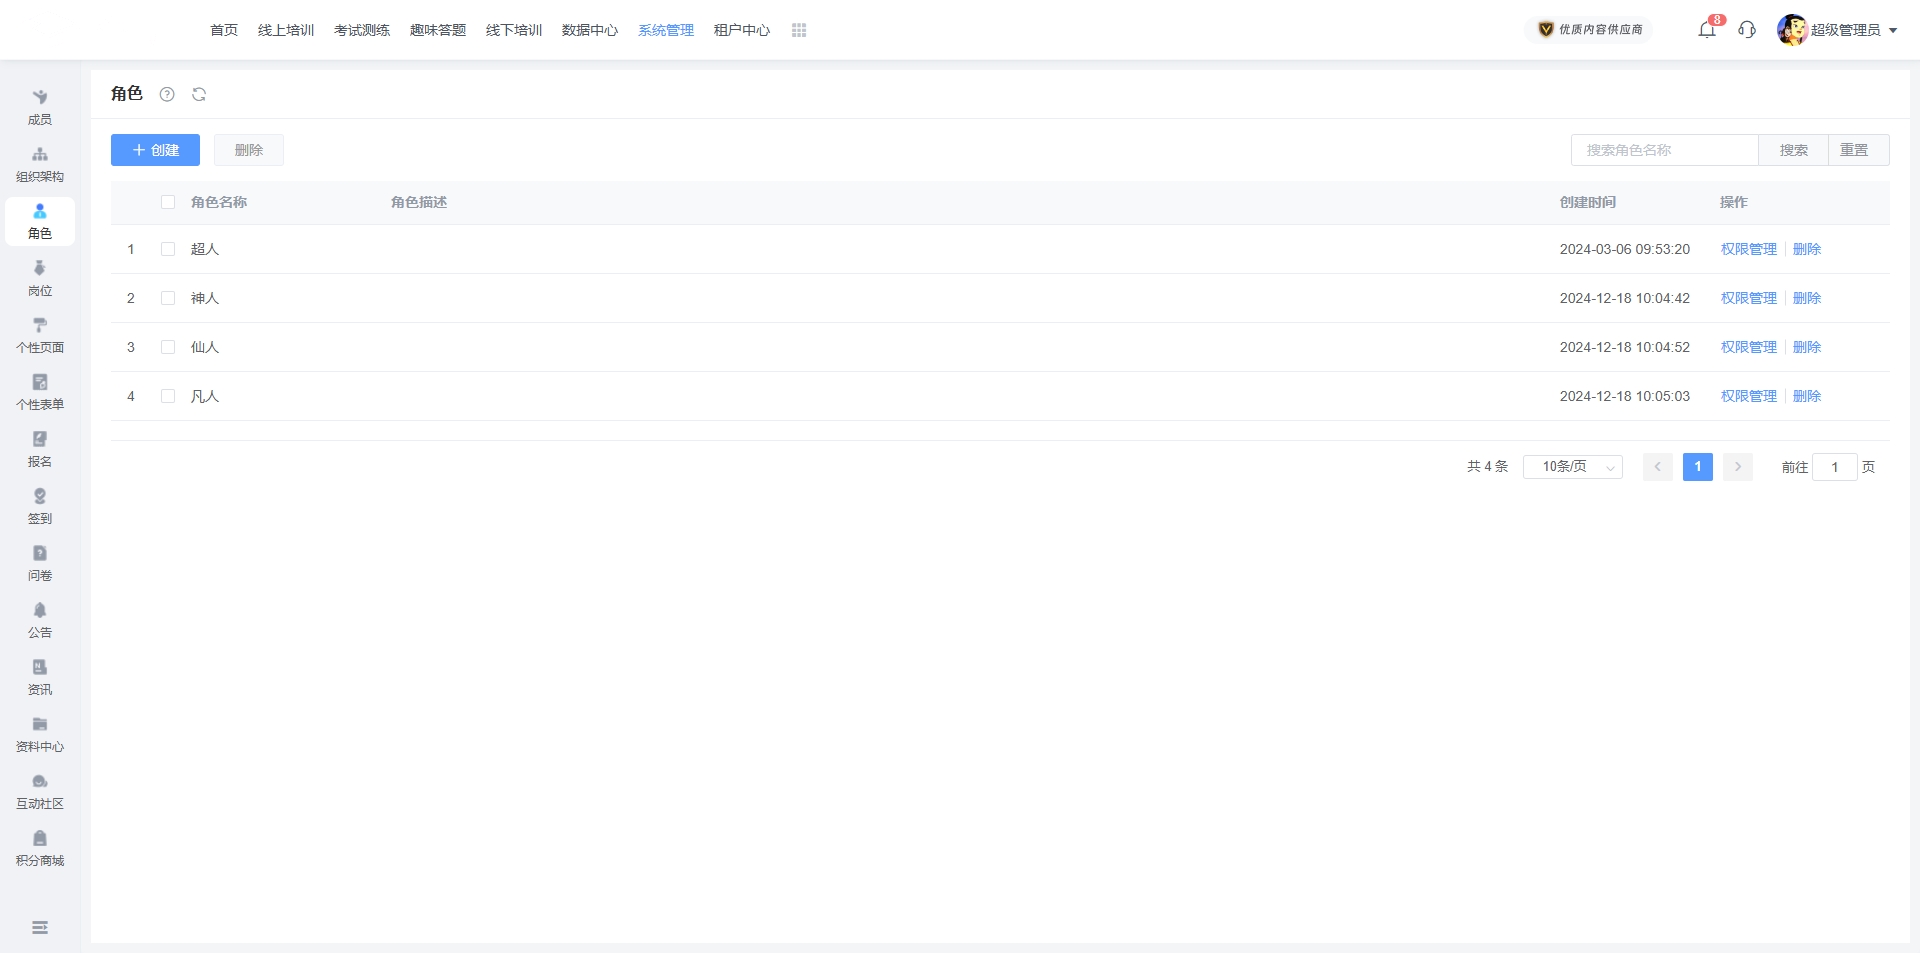Switch to 数据中心 in top menu
Viewport: 1920px width, 953px height.
(590, 30)
